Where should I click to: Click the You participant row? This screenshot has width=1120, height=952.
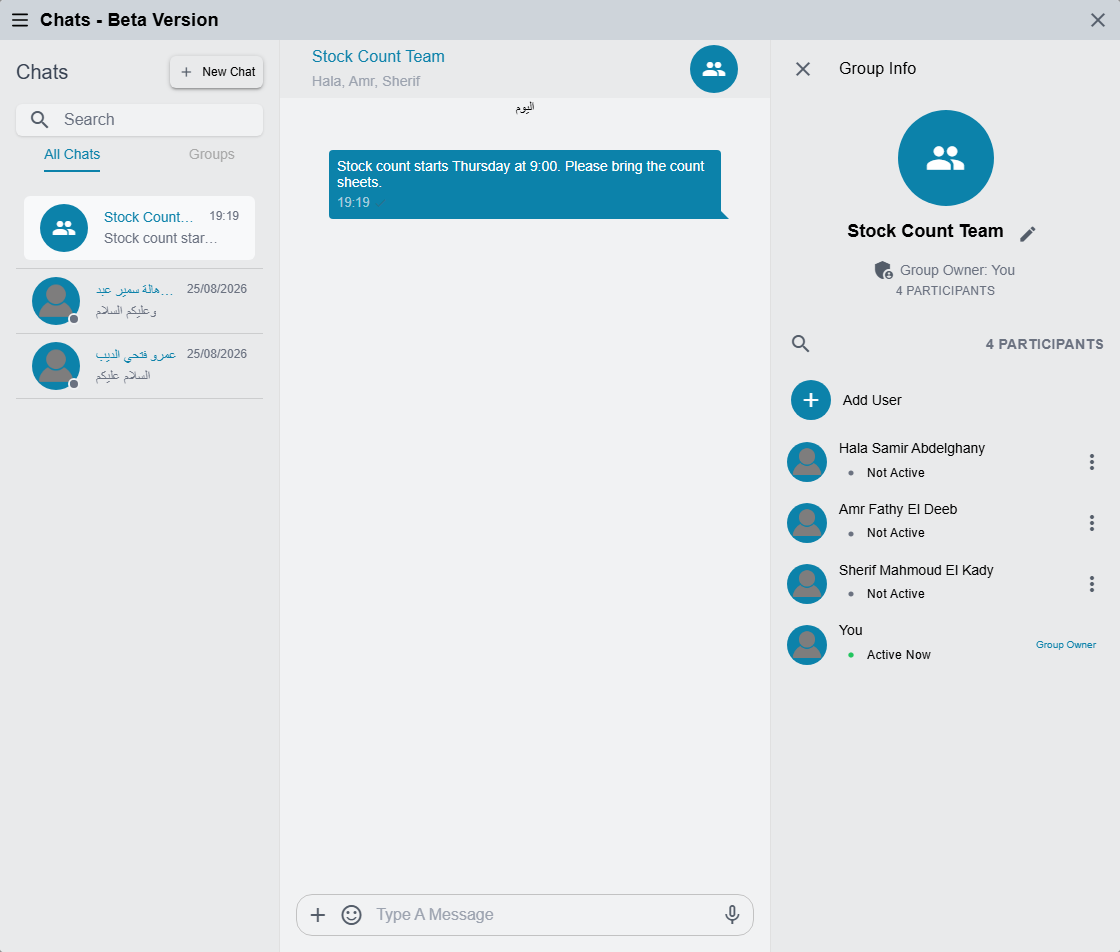pos(945,645)
